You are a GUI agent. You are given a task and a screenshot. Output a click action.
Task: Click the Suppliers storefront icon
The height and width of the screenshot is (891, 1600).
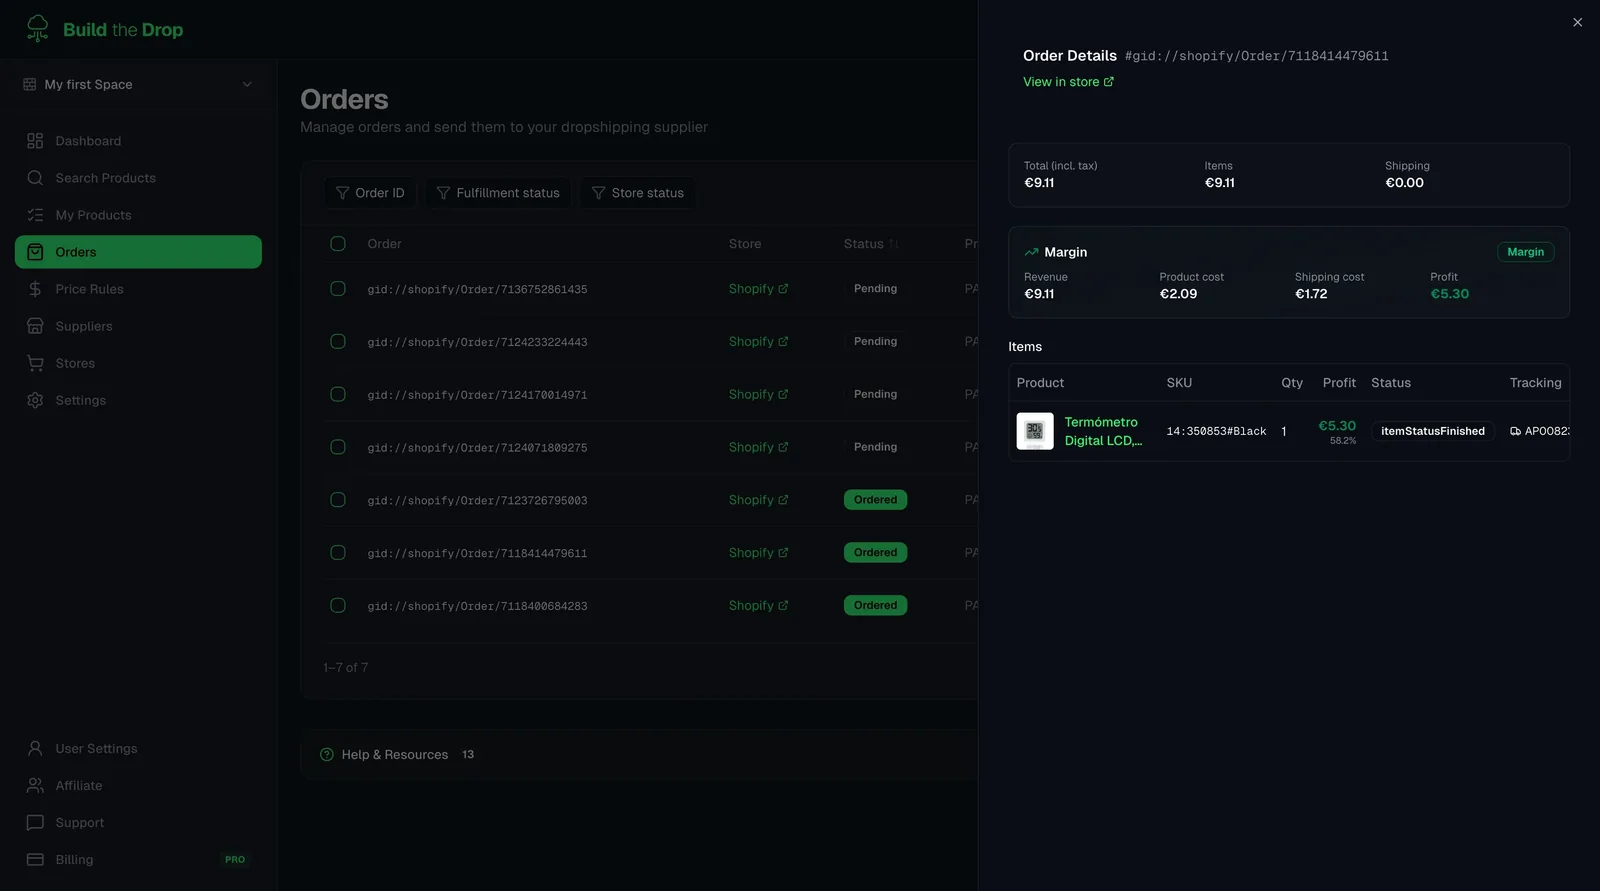click(x=35, y=326)
